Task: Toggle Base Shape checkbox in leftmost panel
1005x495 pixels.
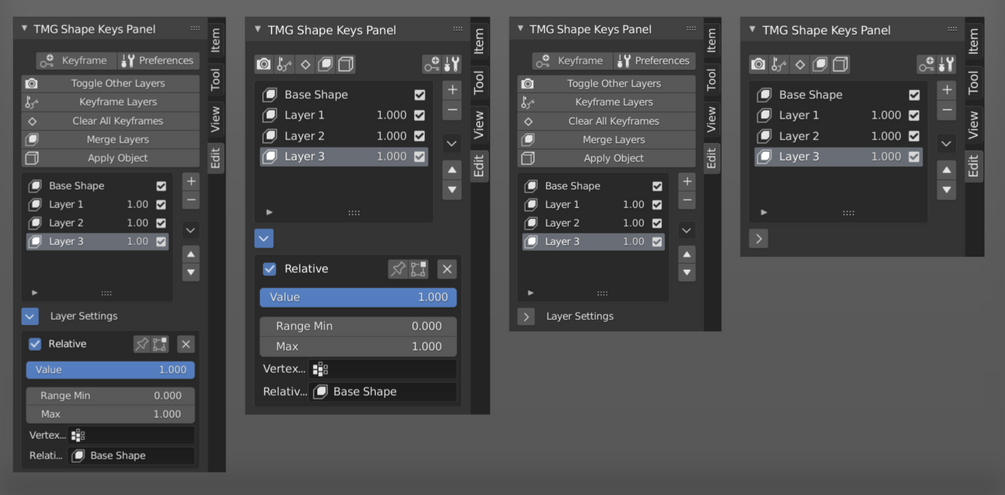Action: [x=161, y=186]
